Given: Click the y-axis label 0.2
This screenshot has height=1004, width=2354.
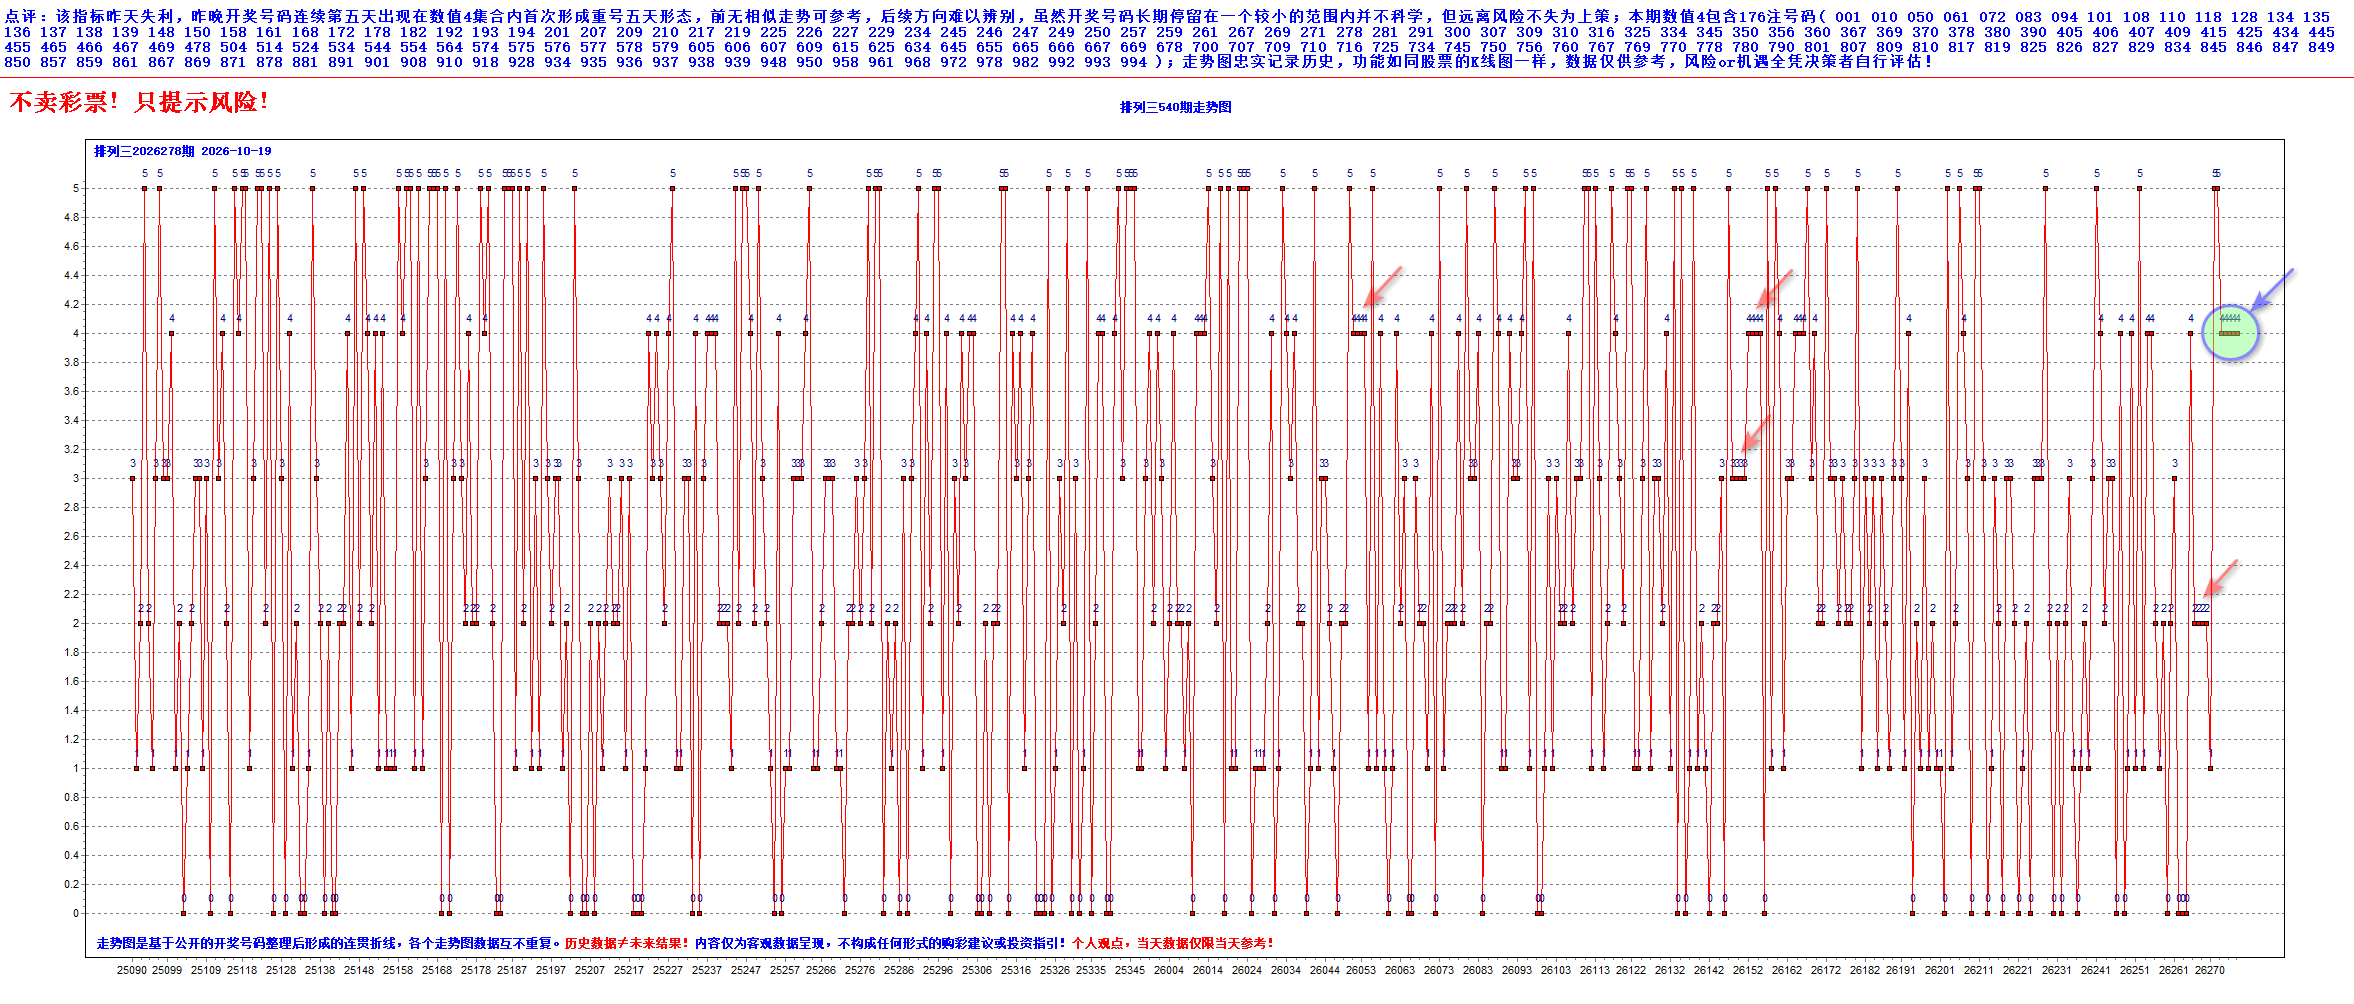Looking at the screenshot, I should pyautogui.click(x=72, y=884).
